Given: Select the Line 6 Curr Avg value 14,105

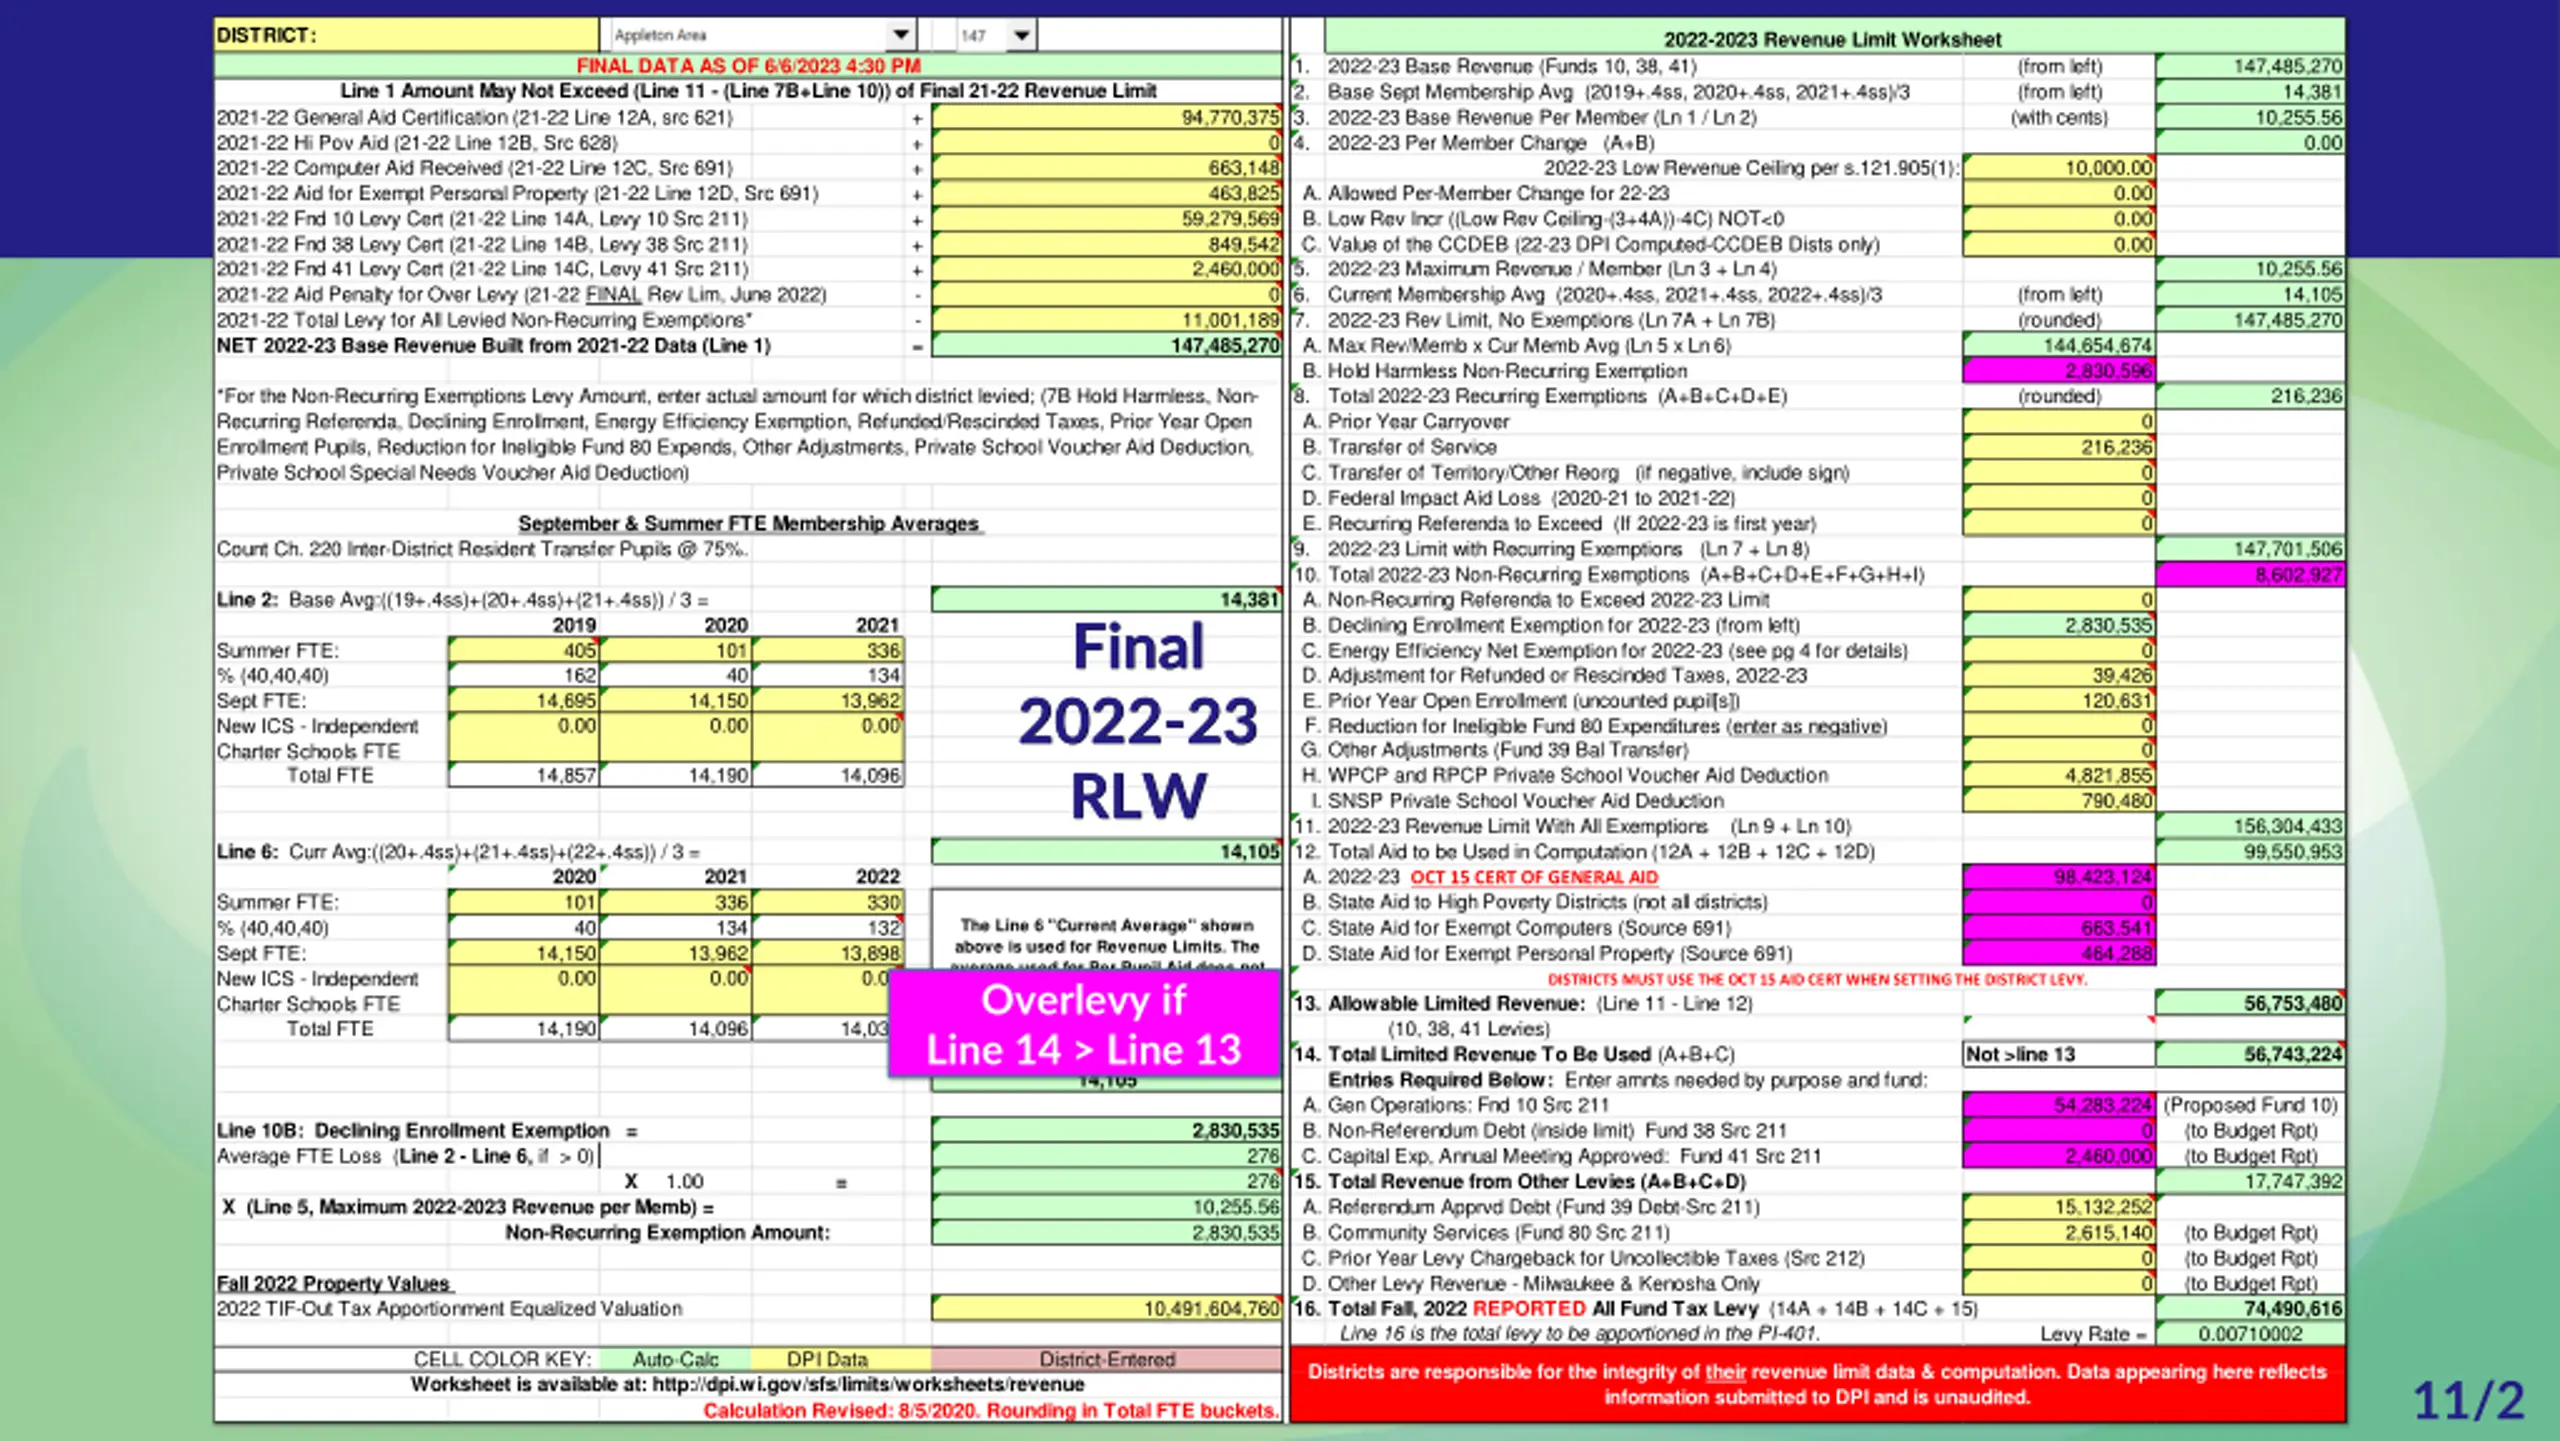Looking at the screenshot, I should (1106, 852).
